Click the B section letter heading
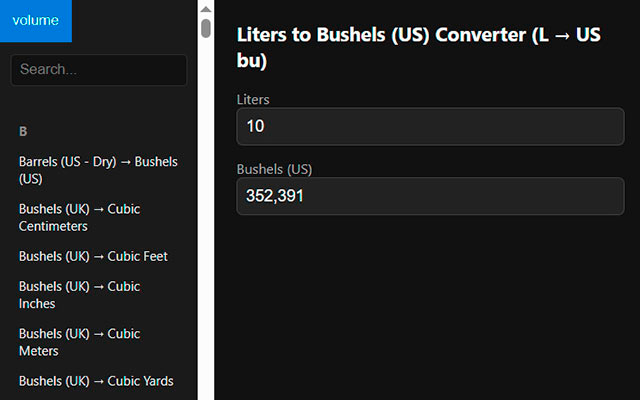The image size is (640, 400). (x=23, y=131)
